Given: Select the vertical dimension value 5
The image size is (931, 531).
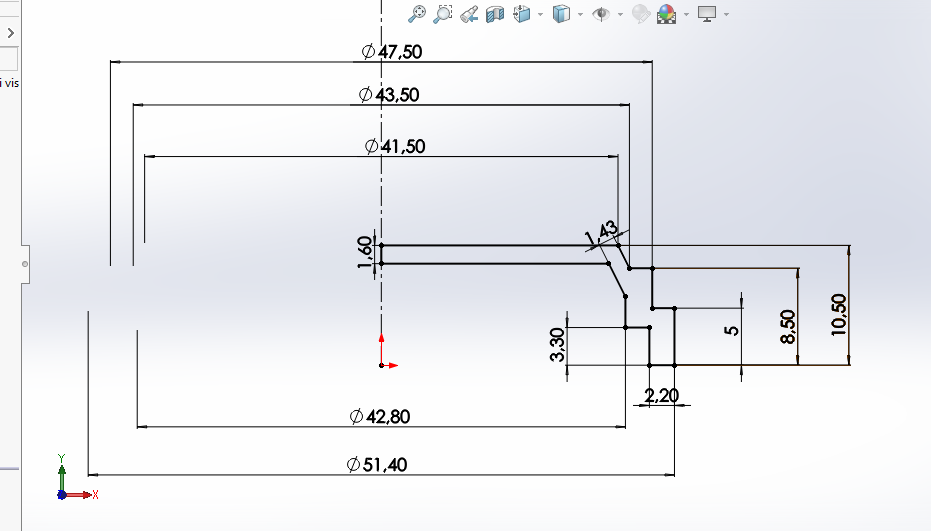Looking at the screenshot, I should point(732,330).
